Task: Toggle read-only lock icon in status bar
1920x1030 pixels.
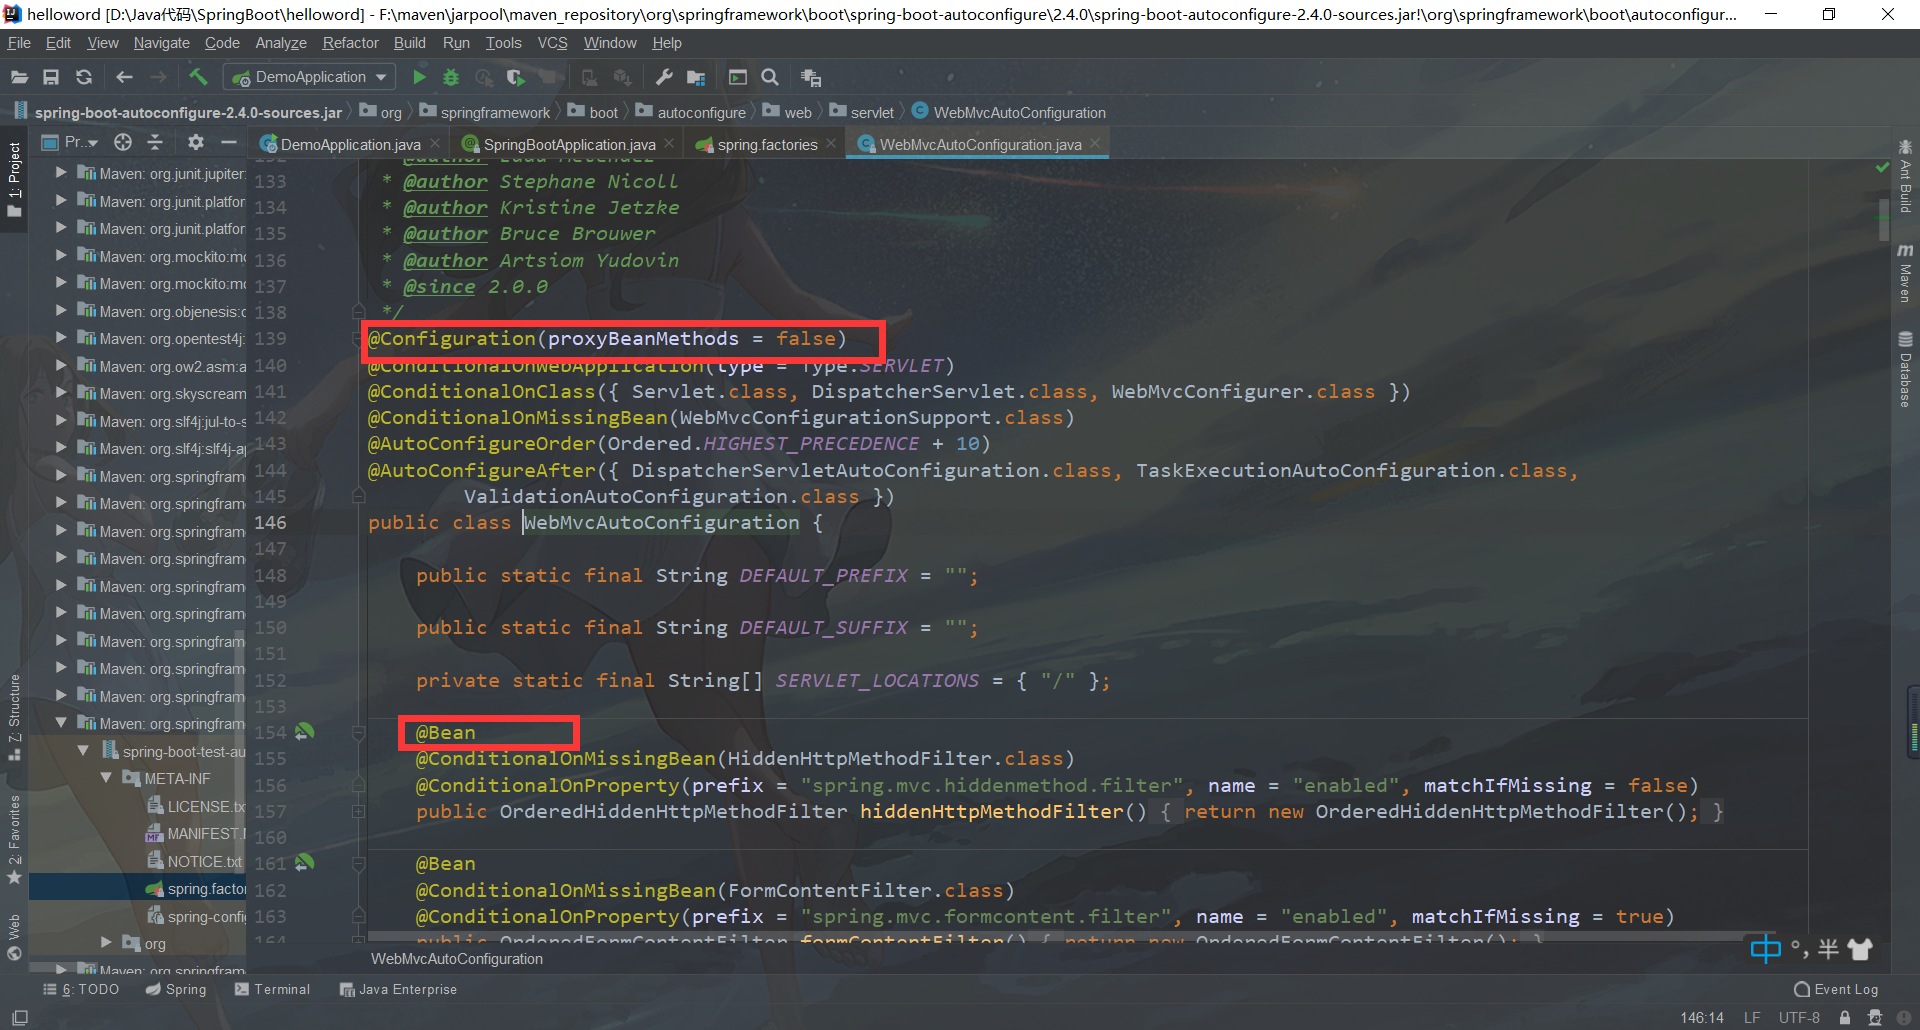Action: click(1844, 1017)
